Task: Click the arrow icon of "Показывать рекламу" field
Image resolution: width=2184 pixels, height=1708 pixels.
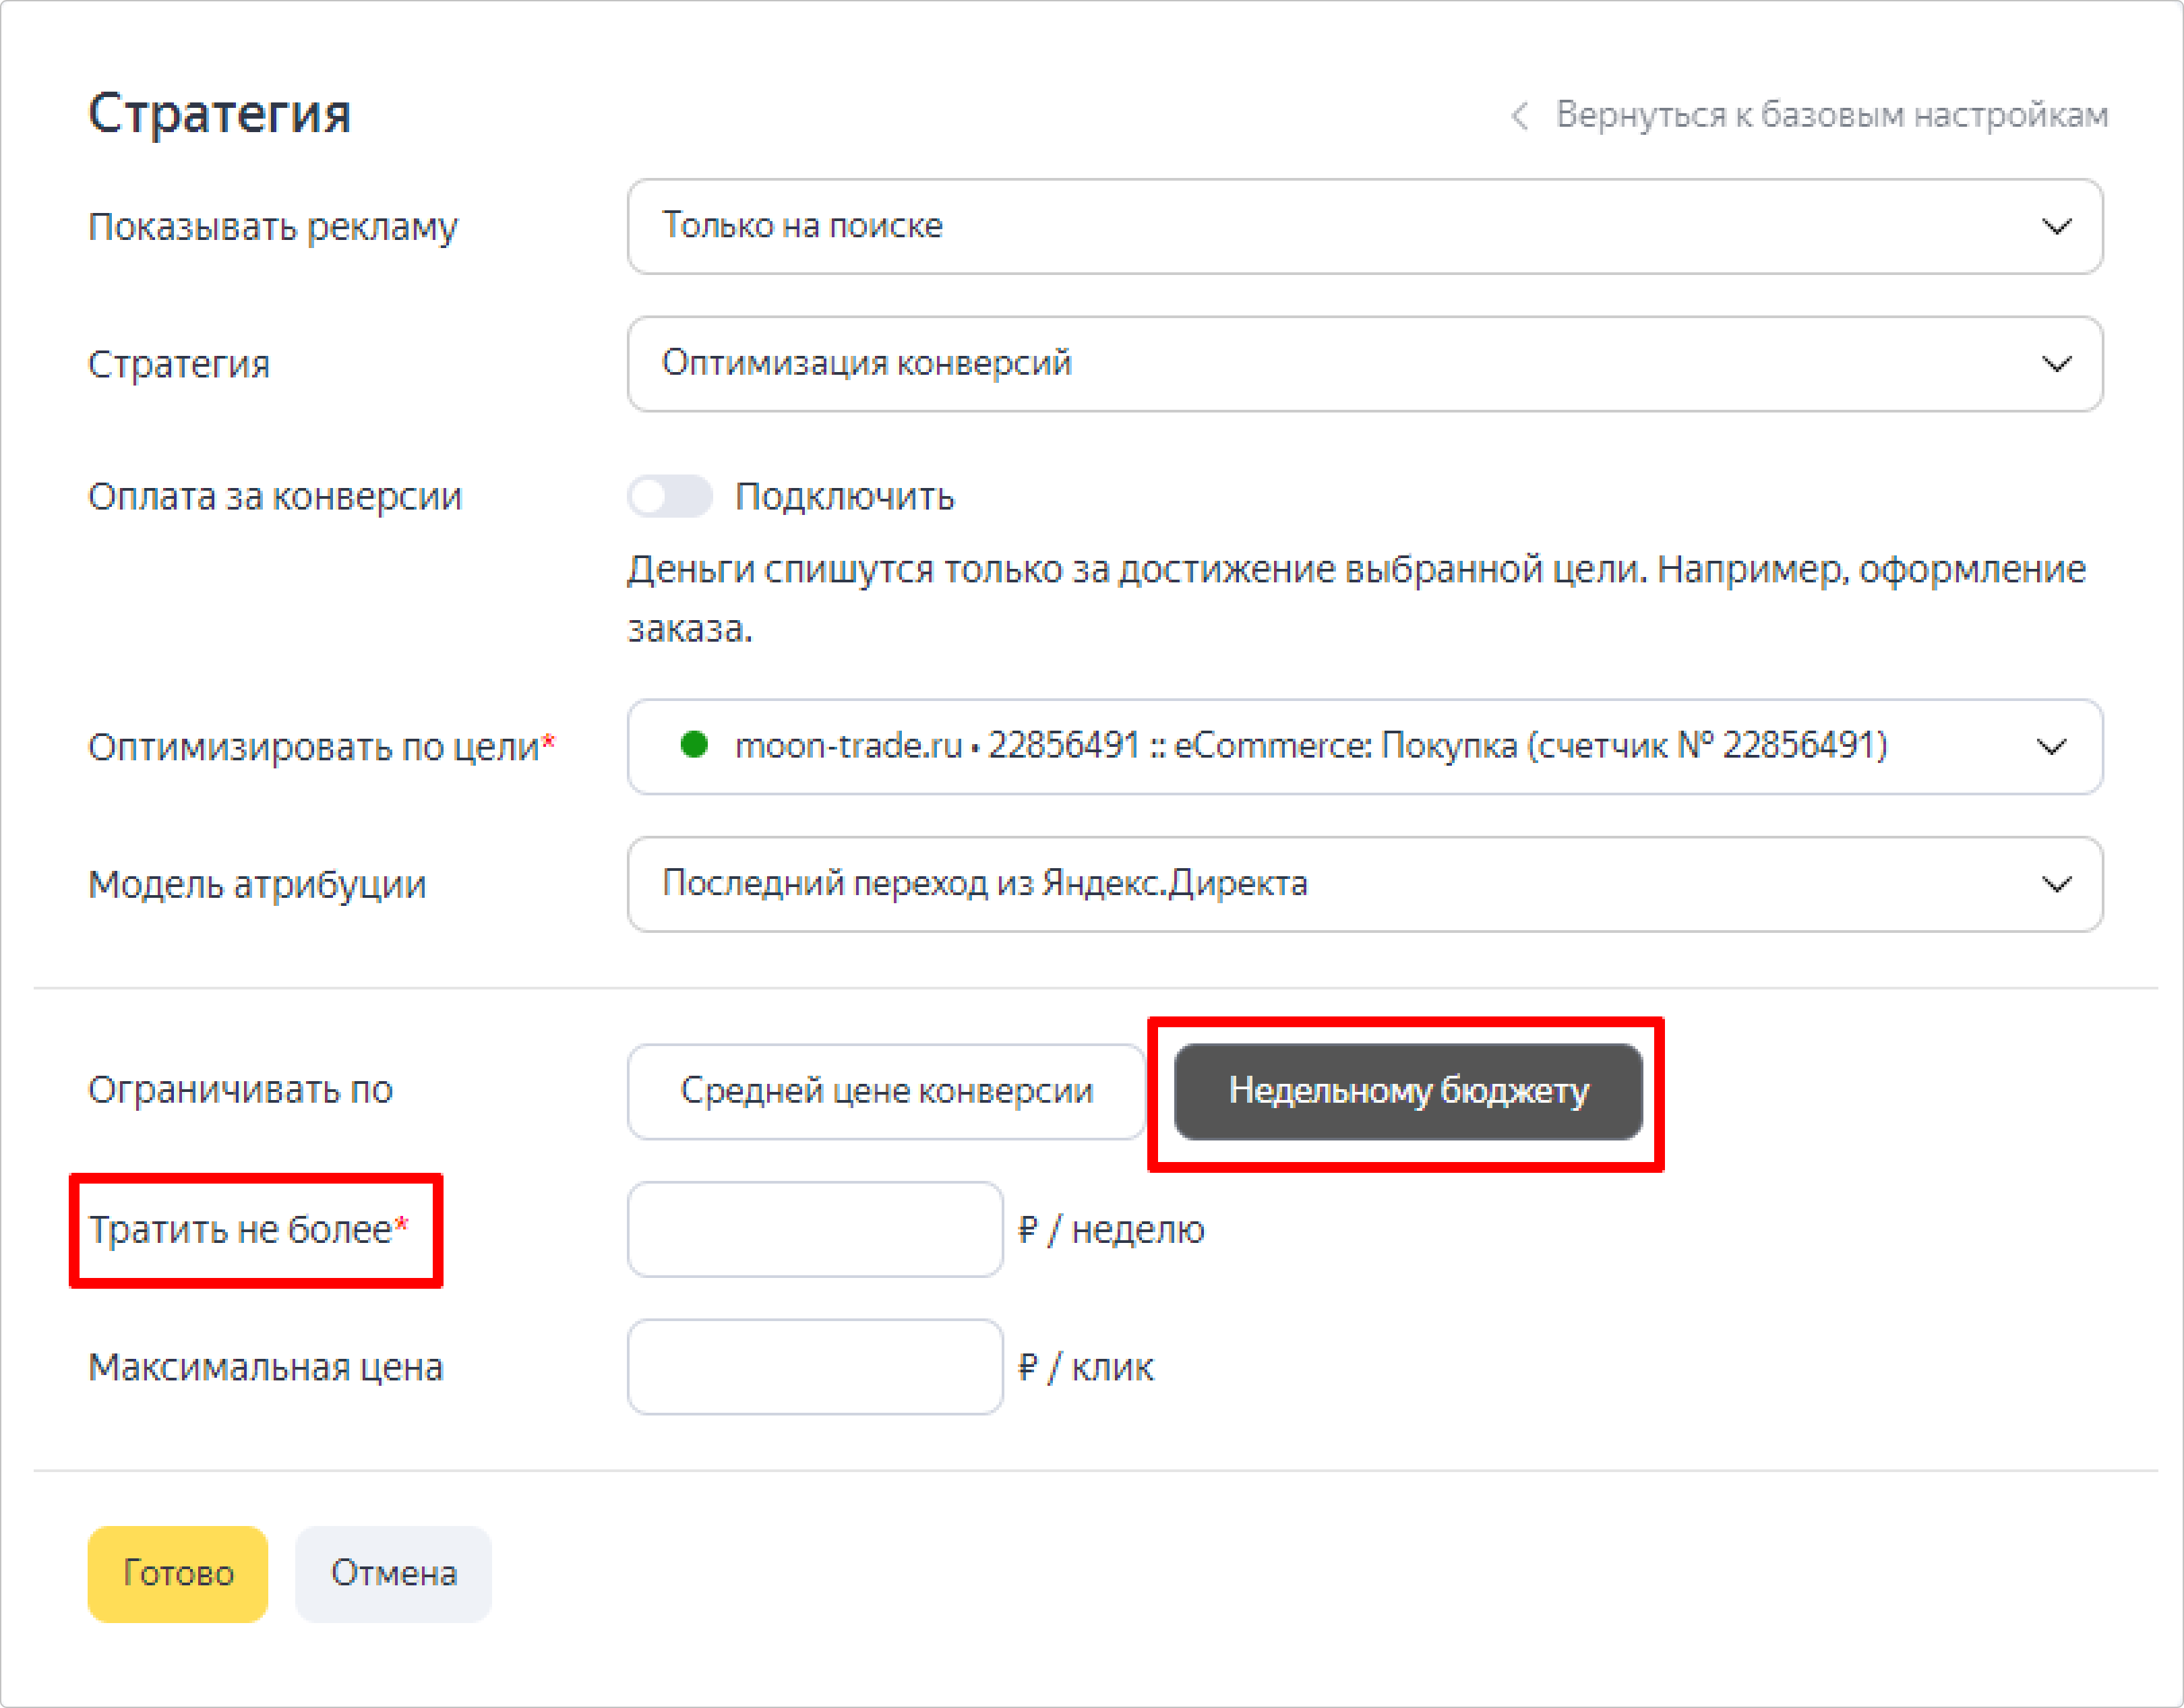Action: tap(2055, 227)
